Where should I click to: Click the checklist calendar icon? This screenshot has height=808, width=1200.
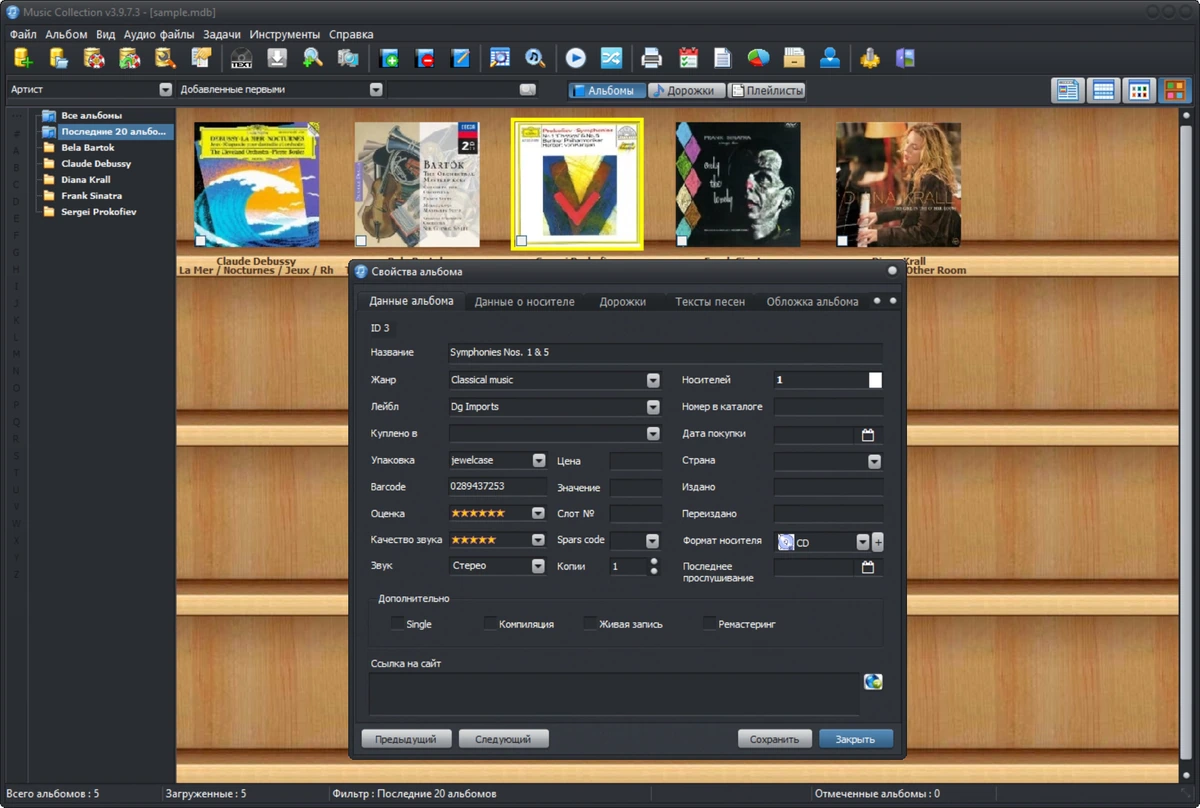[x=688, y=58]
